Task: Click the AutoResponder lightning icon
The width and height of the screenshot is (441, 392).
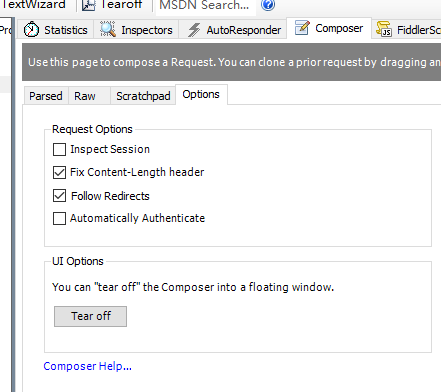Action: point(194,30)
